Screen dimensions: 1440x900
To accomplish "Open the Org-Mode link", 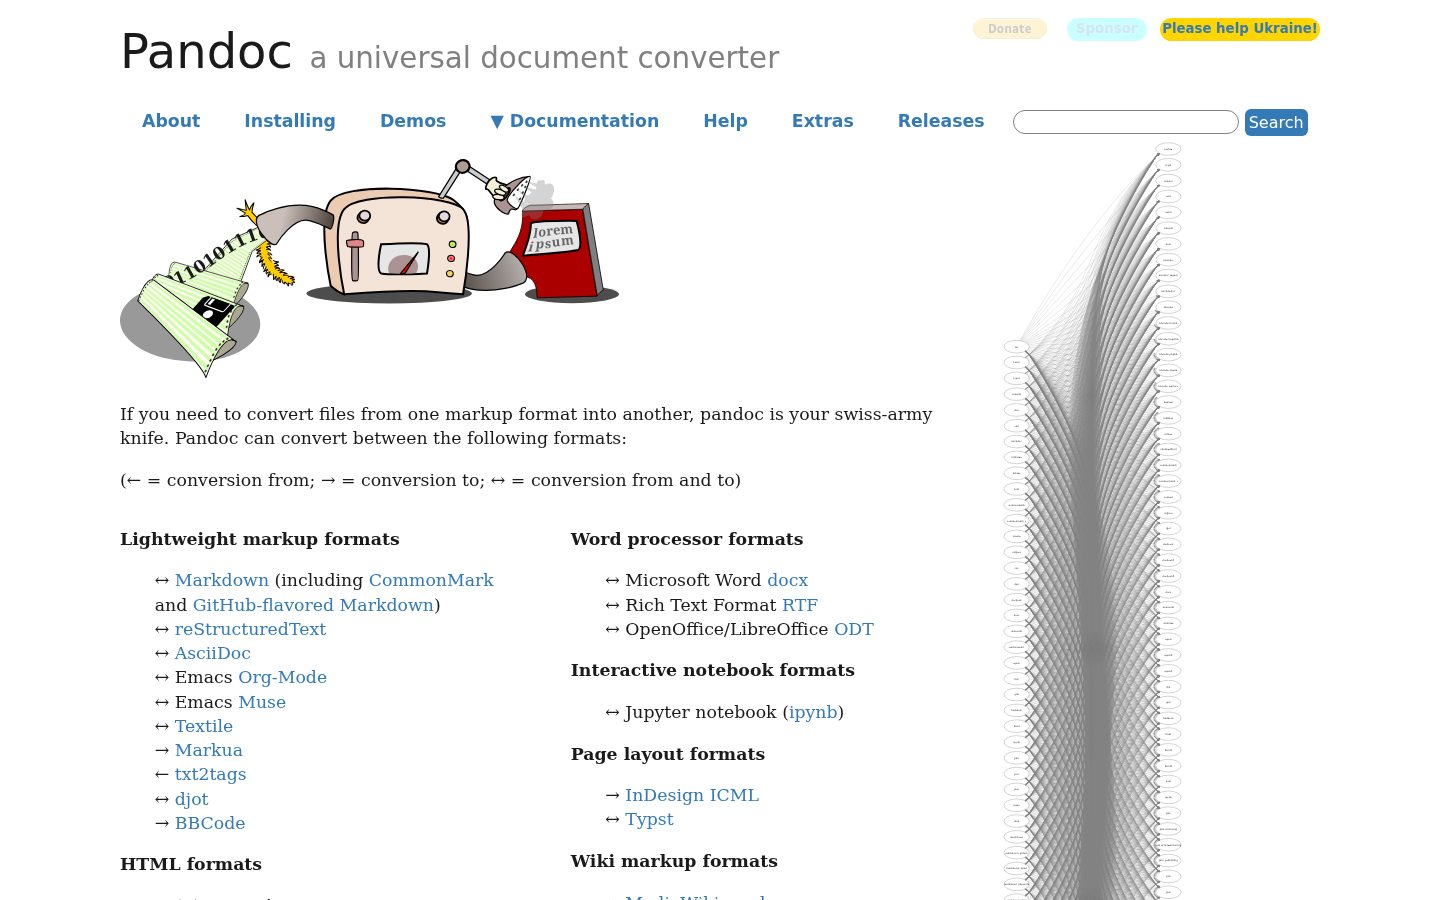I will 282,677.
